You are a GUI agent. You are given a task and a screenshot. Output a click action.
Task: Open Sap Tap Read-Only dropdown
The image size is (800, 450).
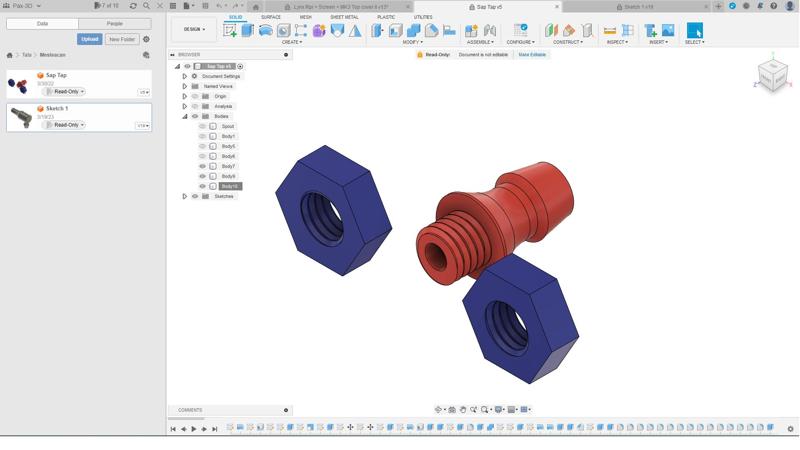tap(65, 92)
